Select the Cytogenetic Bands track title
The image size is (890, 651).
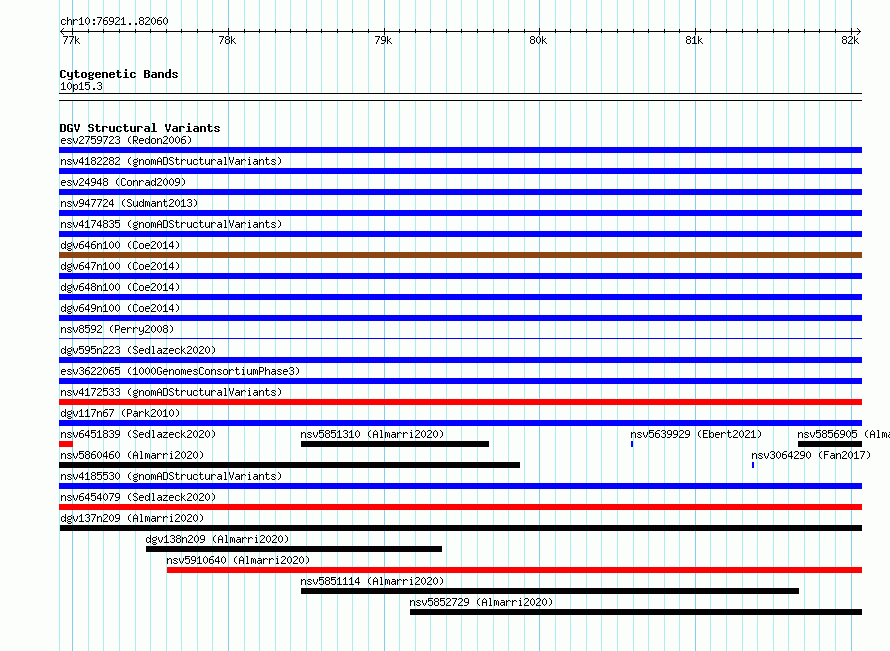119,74
